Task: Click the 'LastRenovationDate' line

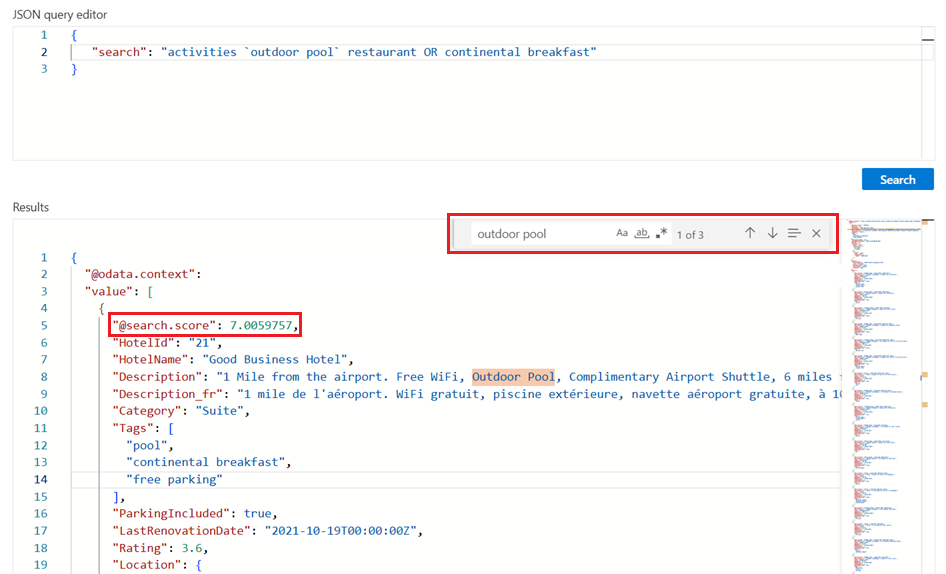Action: click(x=268, y=531)
